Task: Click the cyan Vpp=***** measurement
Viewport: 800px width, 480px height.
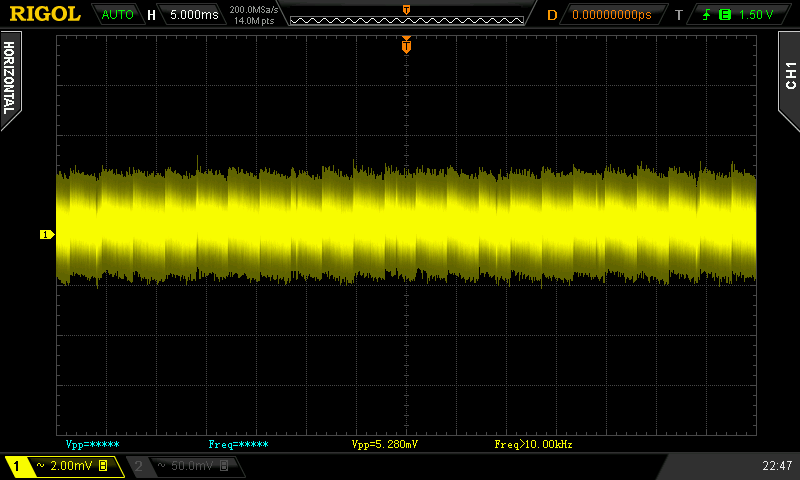Action: coord(92,443)
